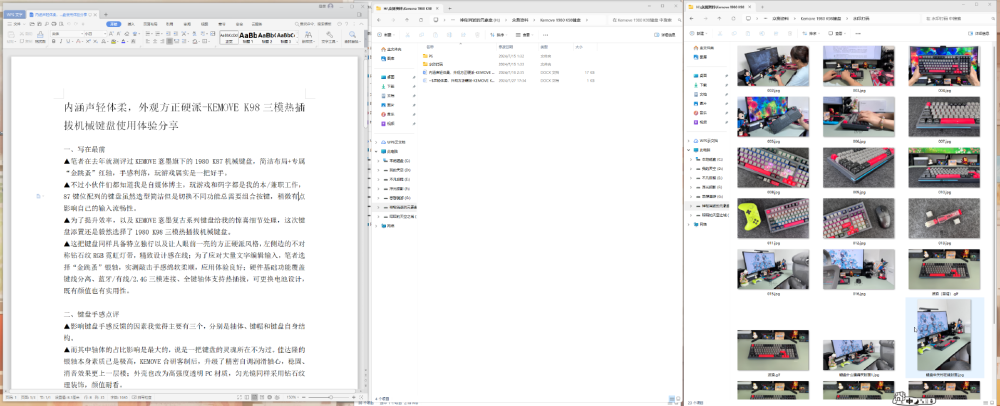Expand the WPS styles gallery
The height and width of the screenshot is (406, 1000).
pyautogui.click(x=297, y=42)
